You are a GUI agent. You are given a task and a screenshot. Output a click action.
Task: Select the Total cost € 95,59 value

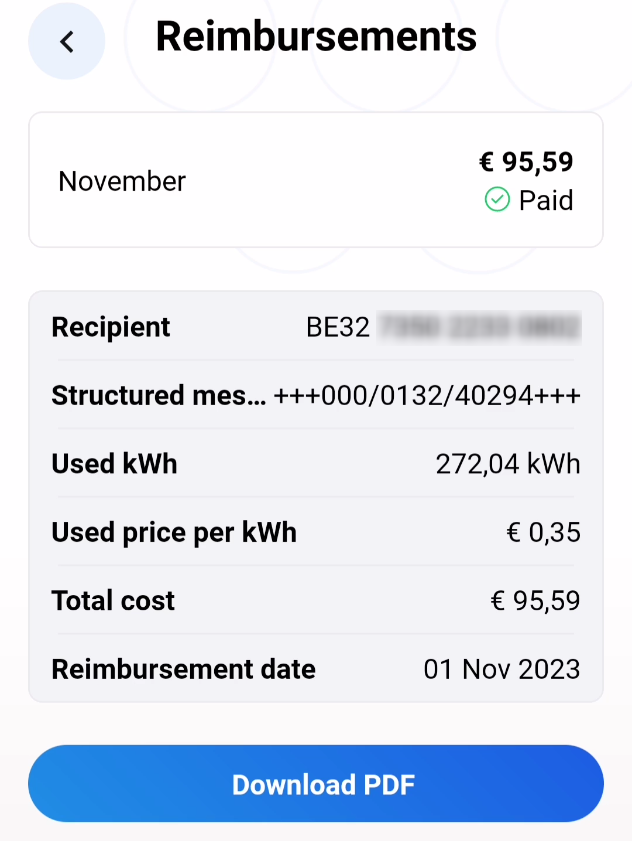(x=535, y=601)
